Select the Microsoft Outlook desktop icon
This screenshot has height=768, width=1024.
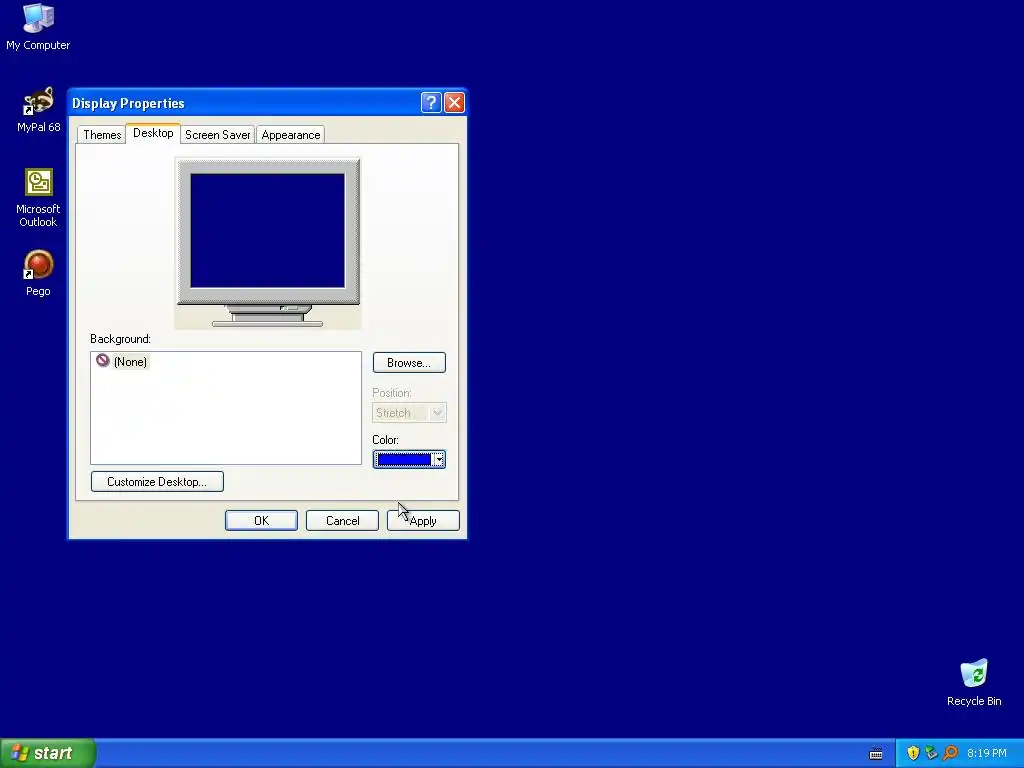[38, 198]
